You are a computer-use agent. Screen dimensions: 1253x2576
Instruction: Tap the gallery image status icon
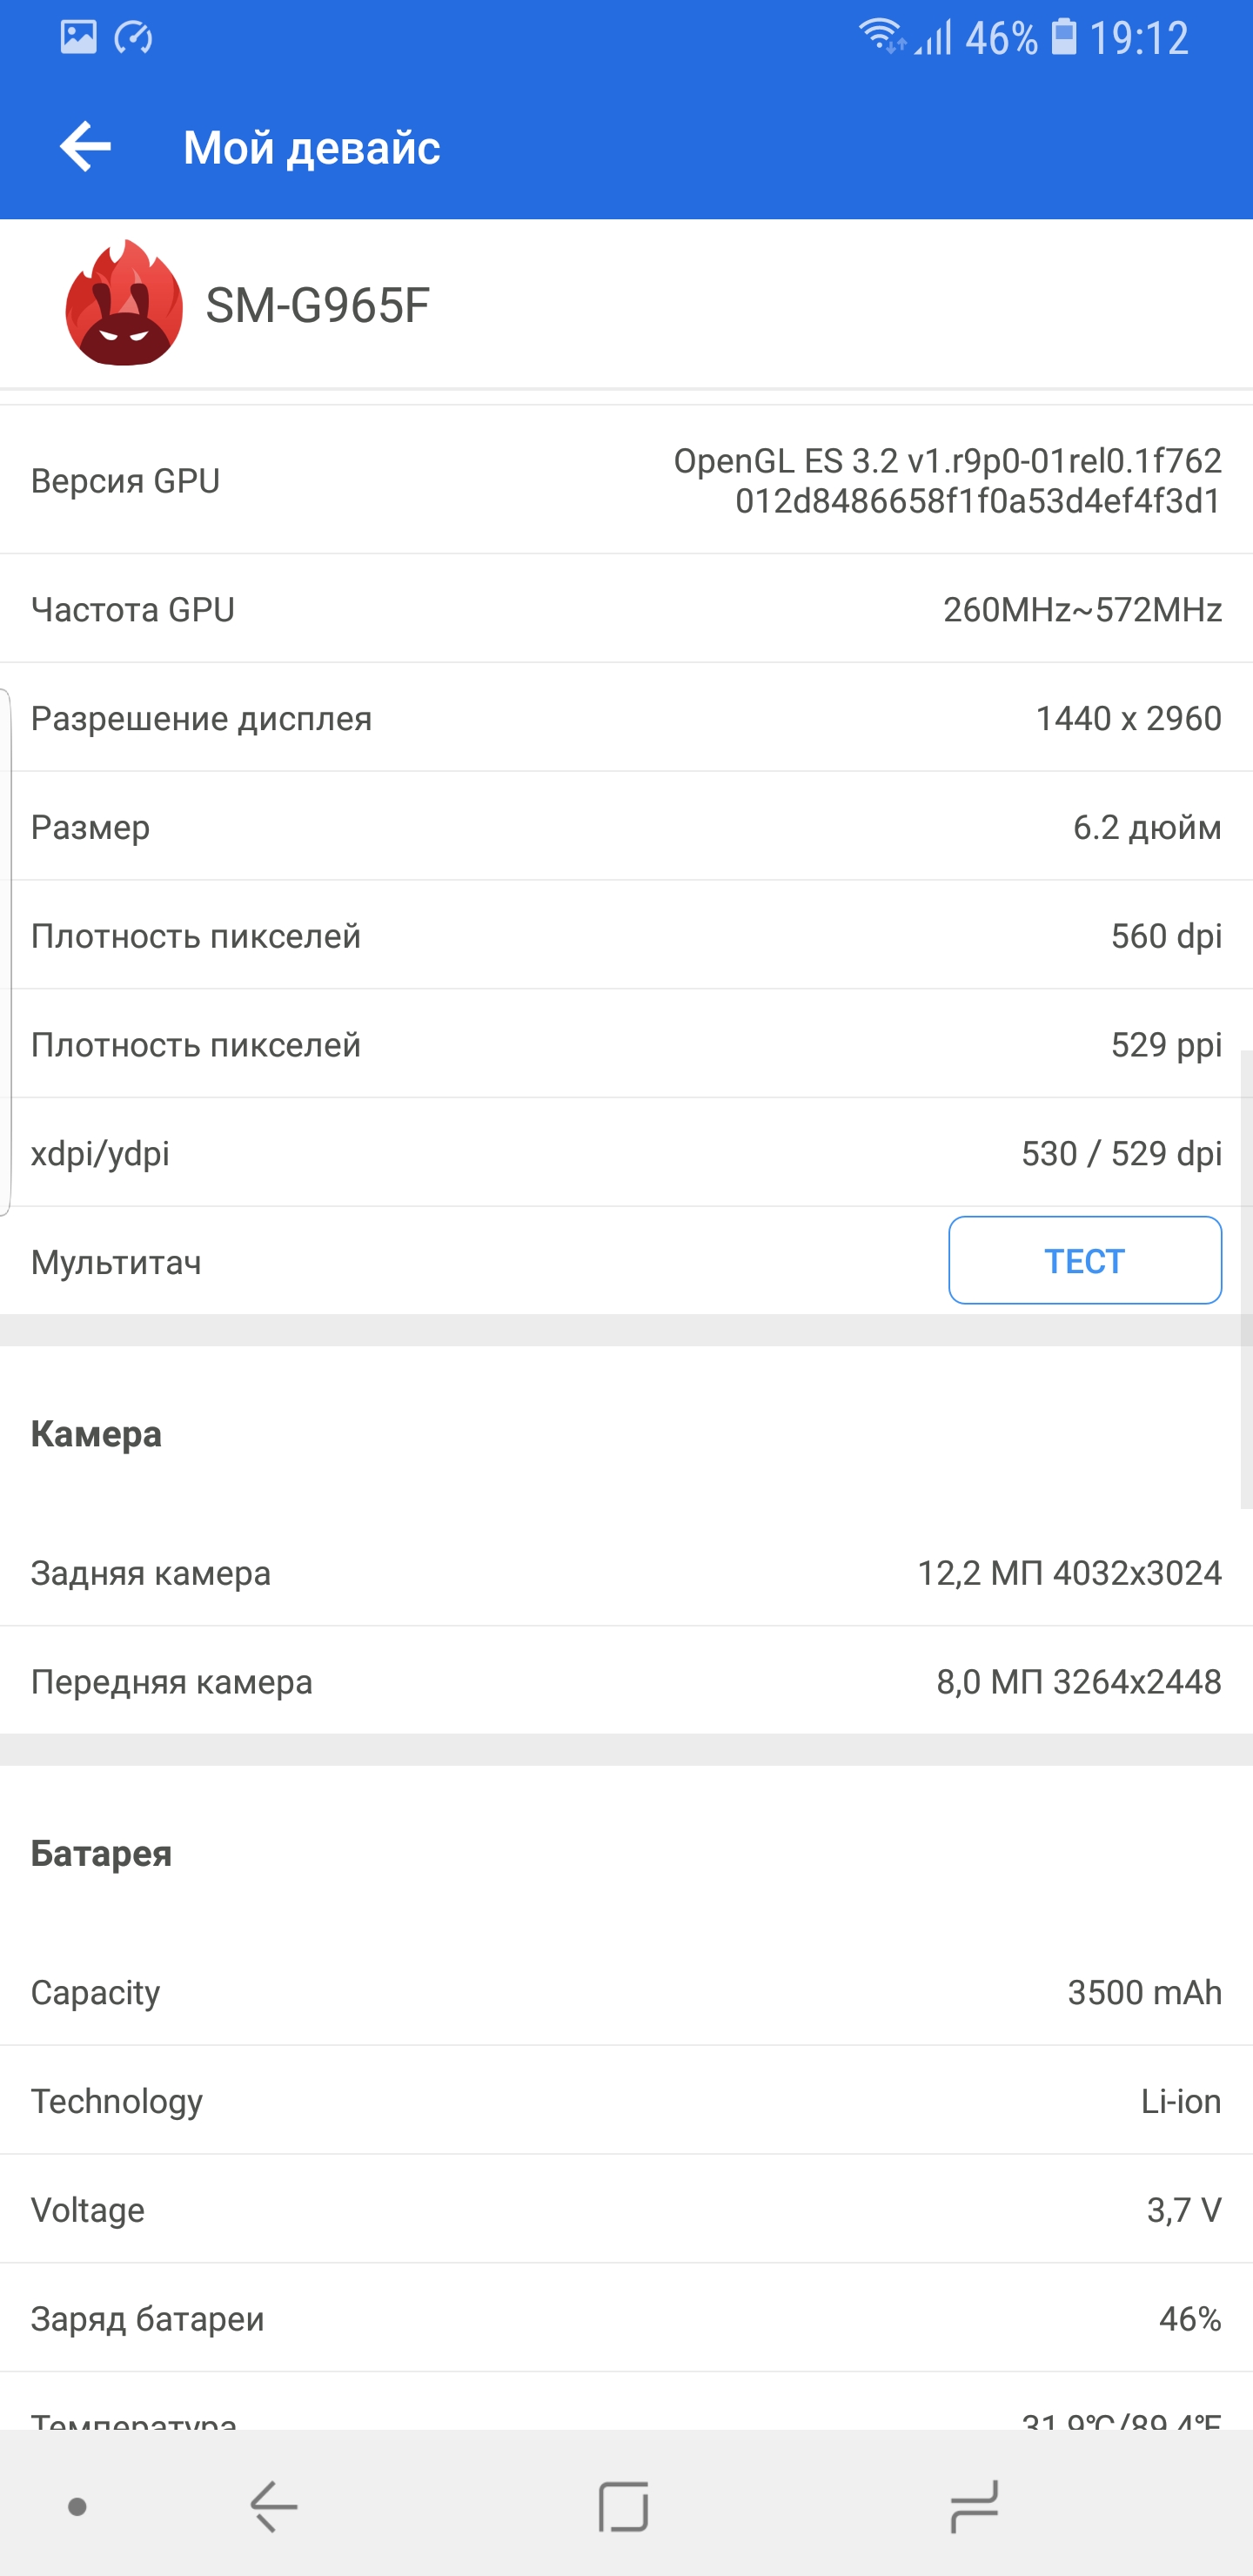pos(78,37)
